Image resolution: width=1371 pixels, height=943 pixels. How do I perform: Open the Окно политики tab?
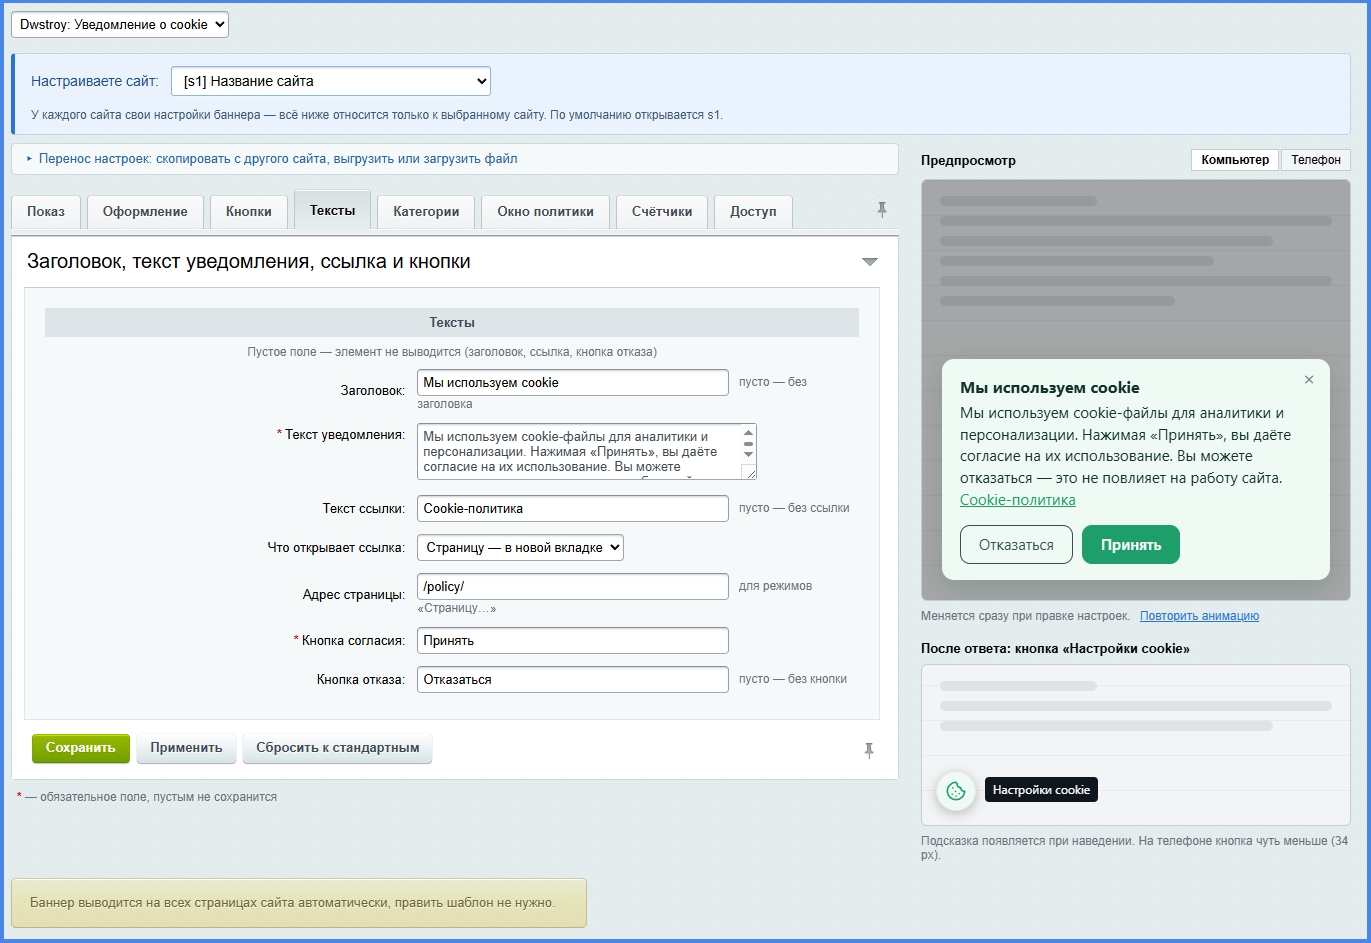tap(545, 211)
